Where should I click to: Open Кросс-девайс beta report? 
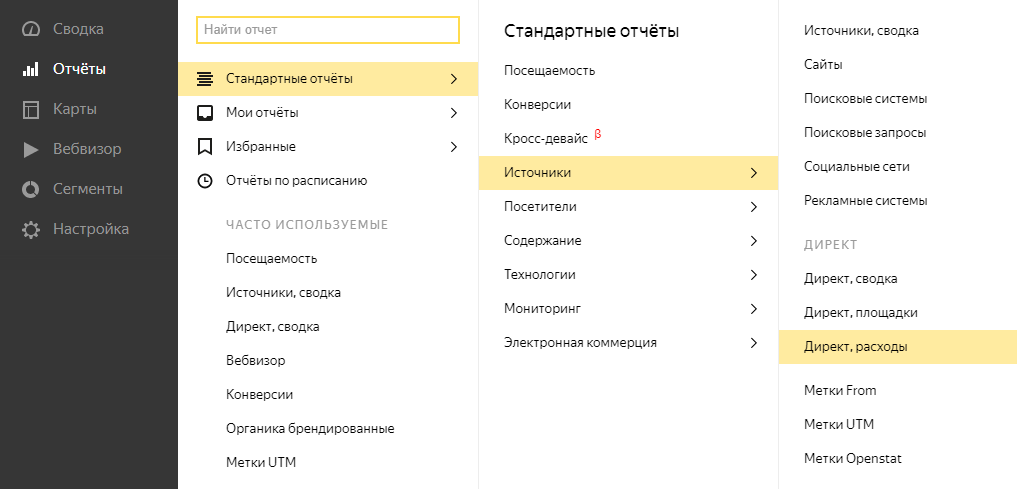click(546, 139)
